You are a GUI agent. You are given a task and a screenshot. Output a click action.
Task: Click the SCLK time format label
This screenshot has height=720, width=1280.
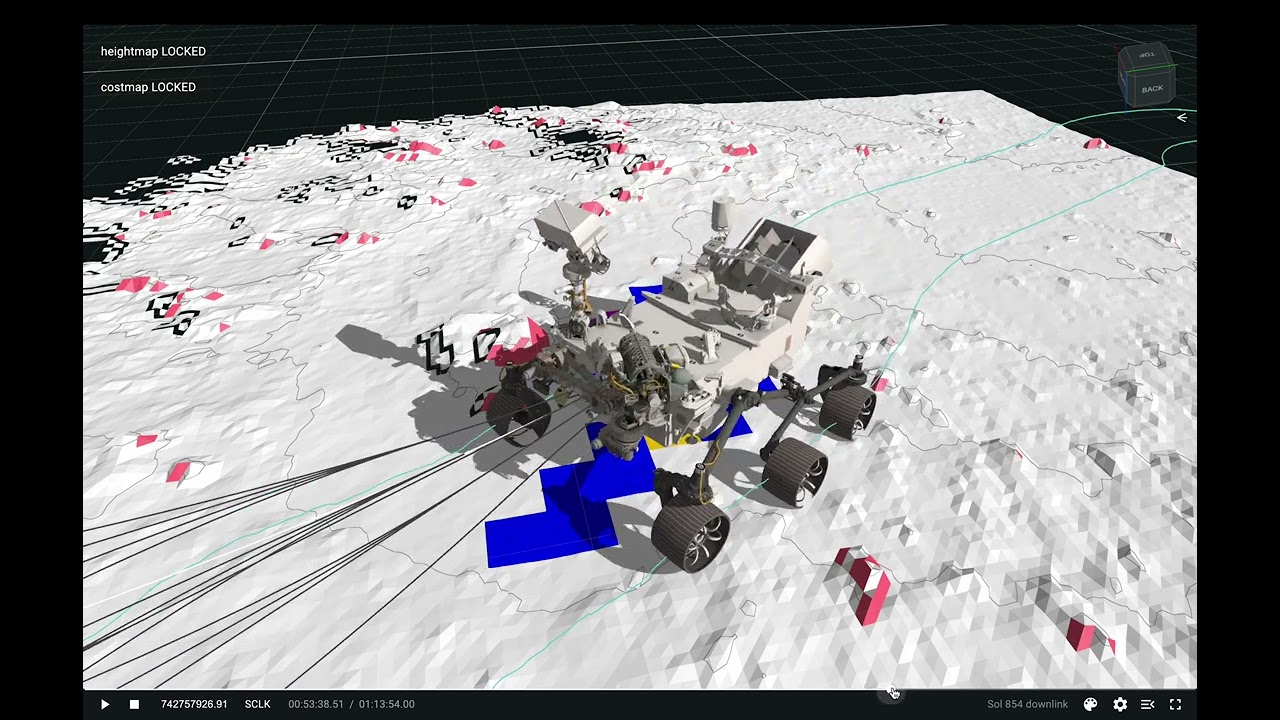(258, 704)
